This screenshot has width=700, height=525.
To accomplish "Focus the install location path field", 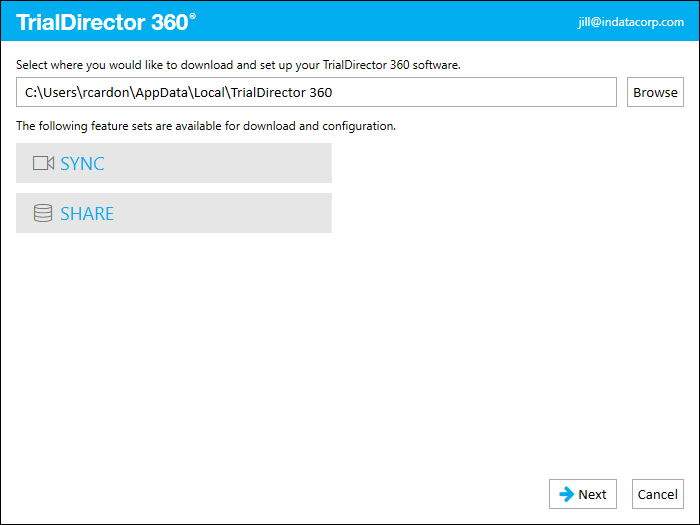I will 317,92.
